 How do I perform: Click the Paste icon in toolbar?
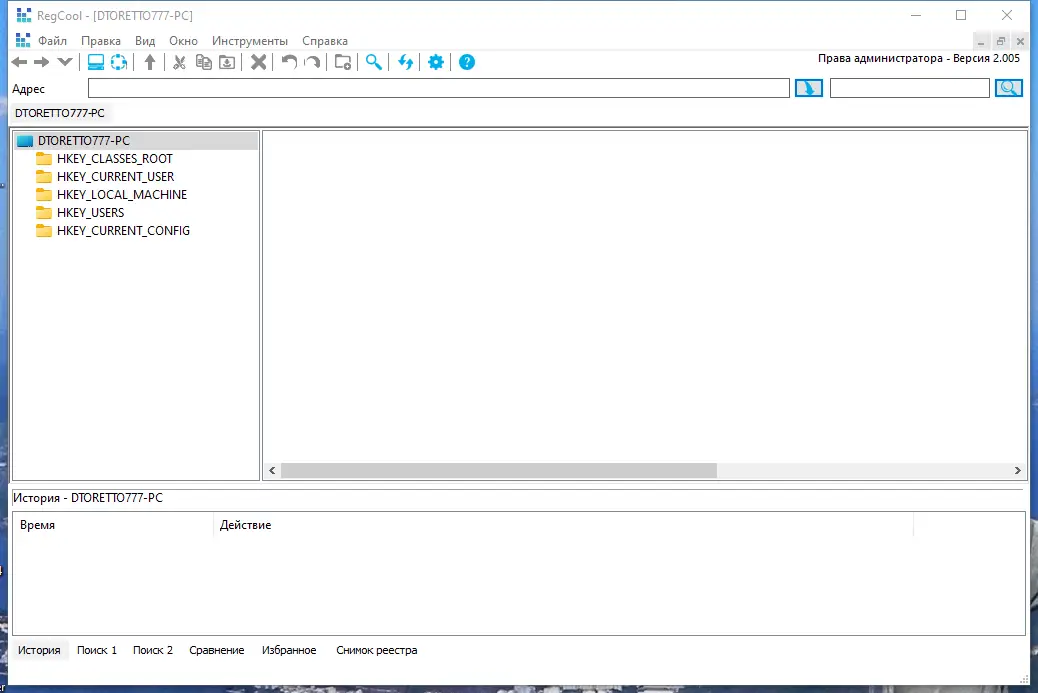click(x=227, y=62)
